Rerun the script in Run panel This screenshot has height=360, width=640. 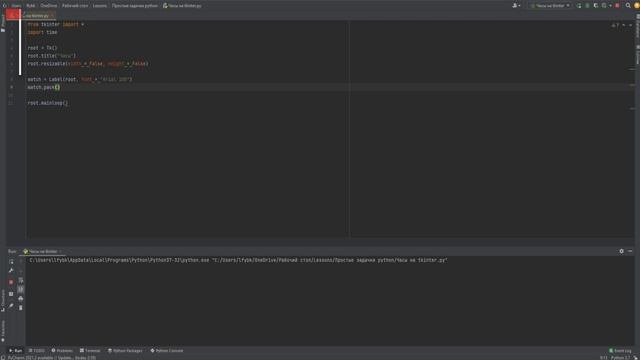(11, 261)
